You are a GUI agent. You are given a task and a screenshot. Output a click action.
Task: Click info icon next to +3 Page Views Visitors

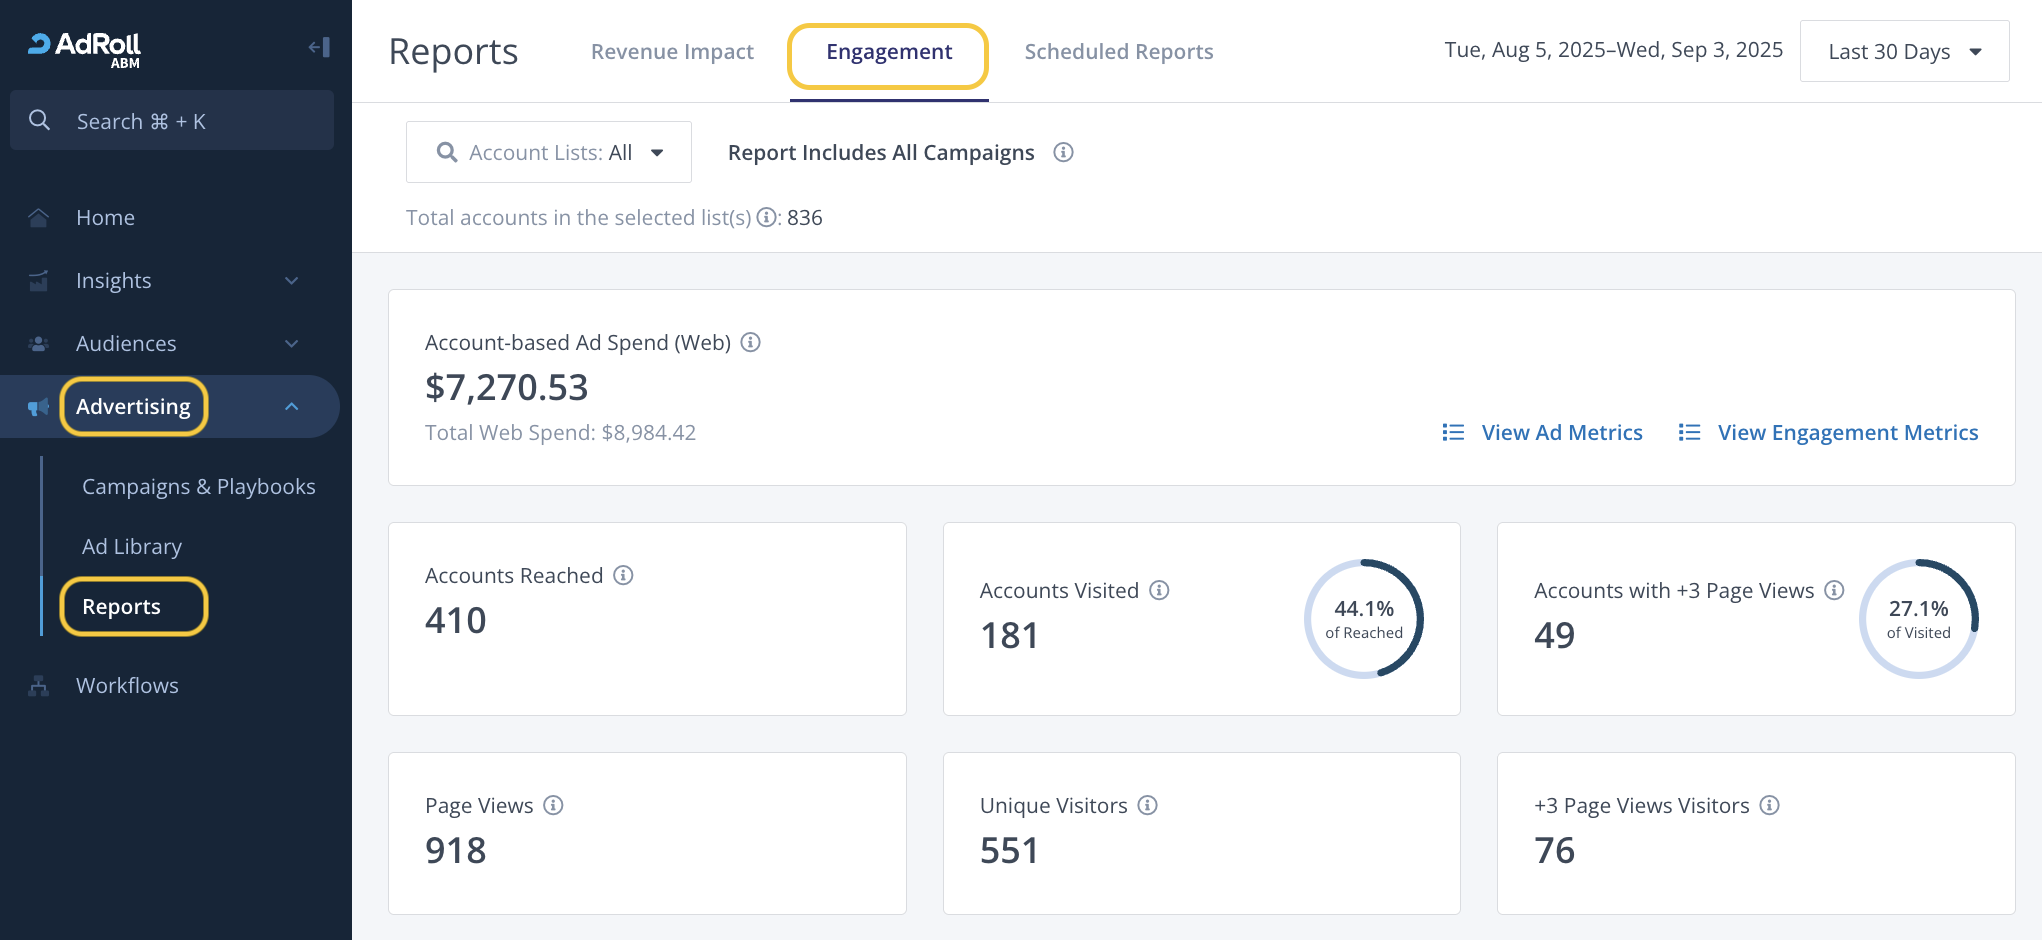pos(1769,805)
